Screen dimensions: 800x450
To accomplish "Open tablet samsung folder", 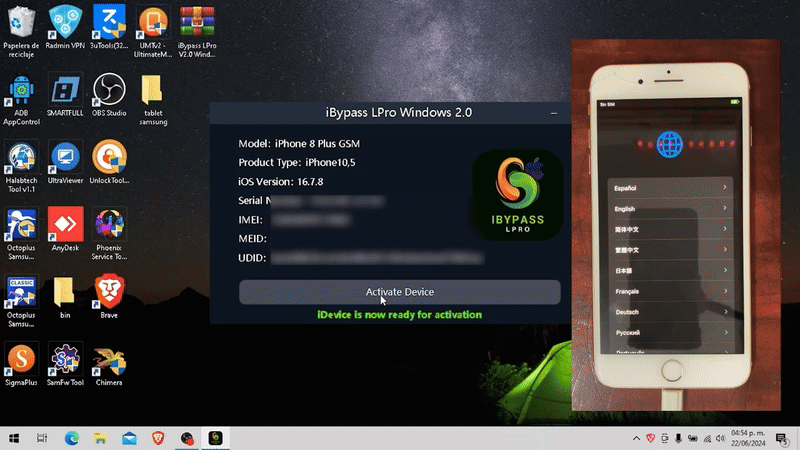I will point(153,99).
